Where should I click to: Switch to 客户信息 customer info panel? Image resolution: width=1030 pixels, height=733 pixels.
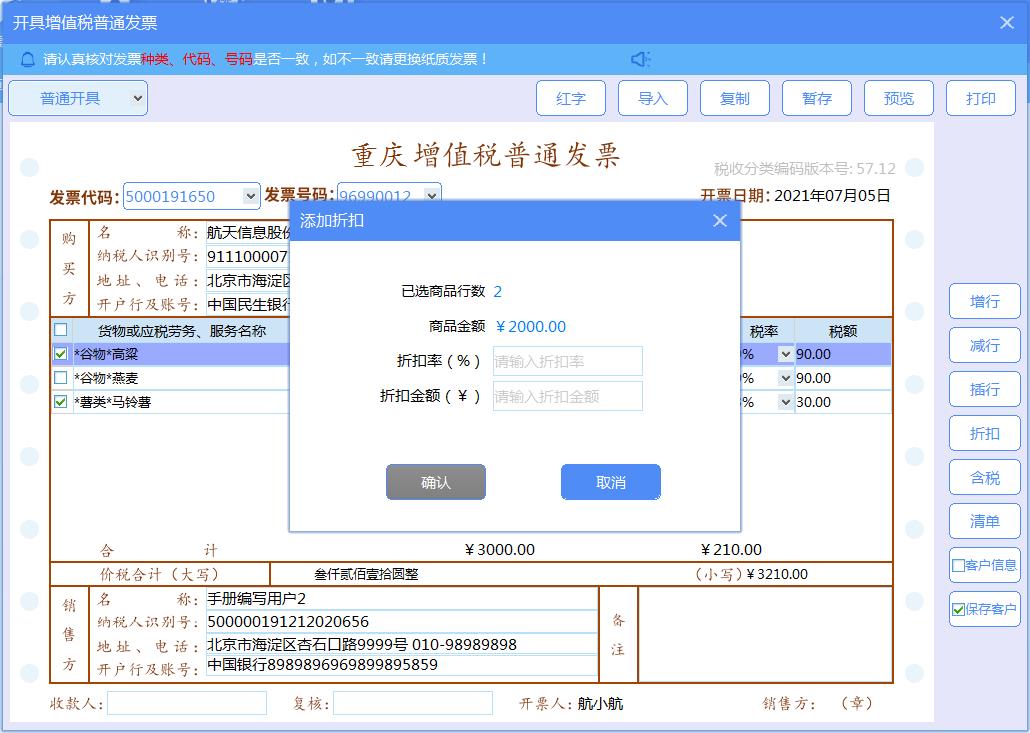984,565
